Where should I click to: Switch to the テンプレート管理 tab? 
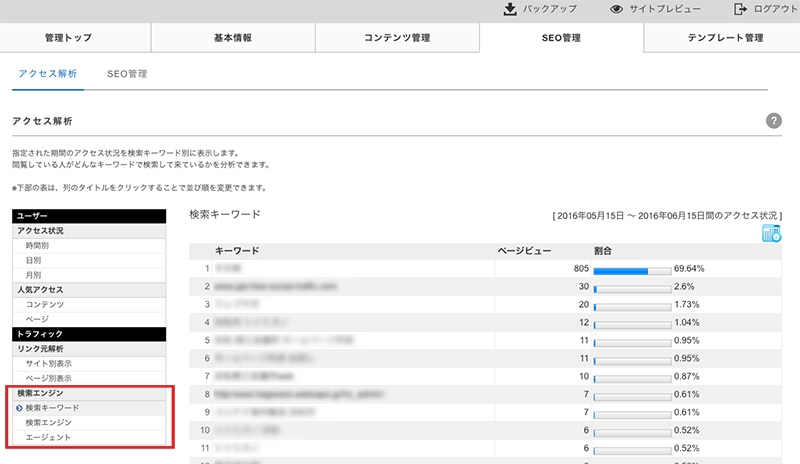coord(725,38)
